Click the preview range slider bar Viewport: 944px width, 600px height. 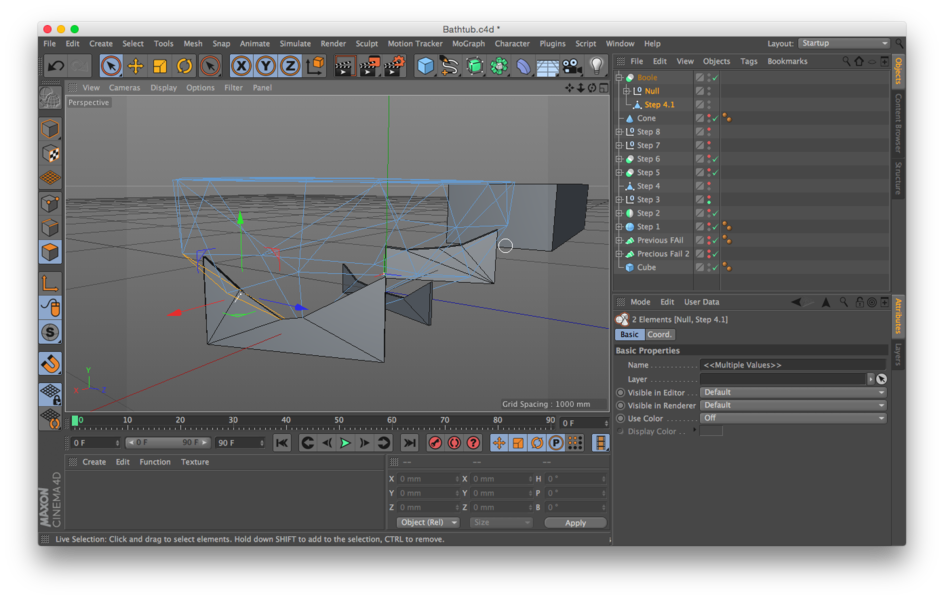[x=168, y=442]
